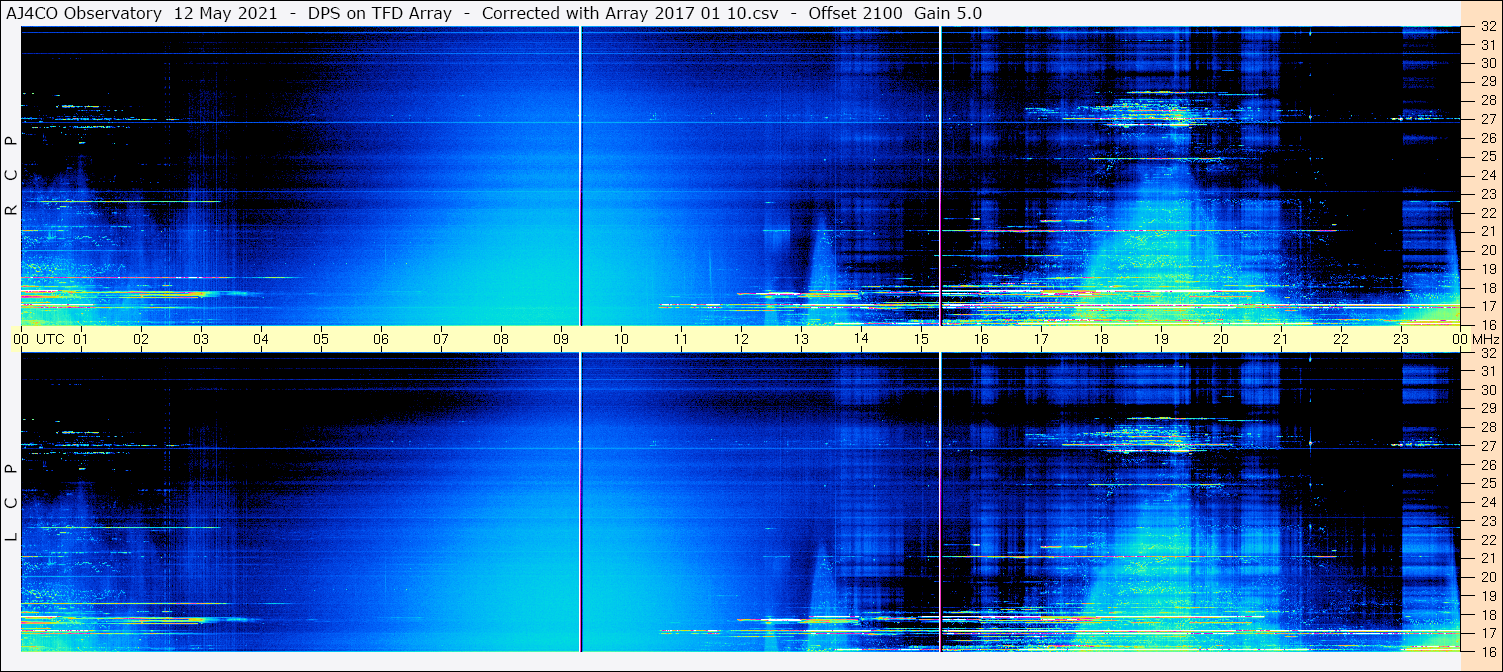This screenshot has height=672, width=1503.
Task: Click the 23 hour label on the time axis
Action: pos(1401,339)
